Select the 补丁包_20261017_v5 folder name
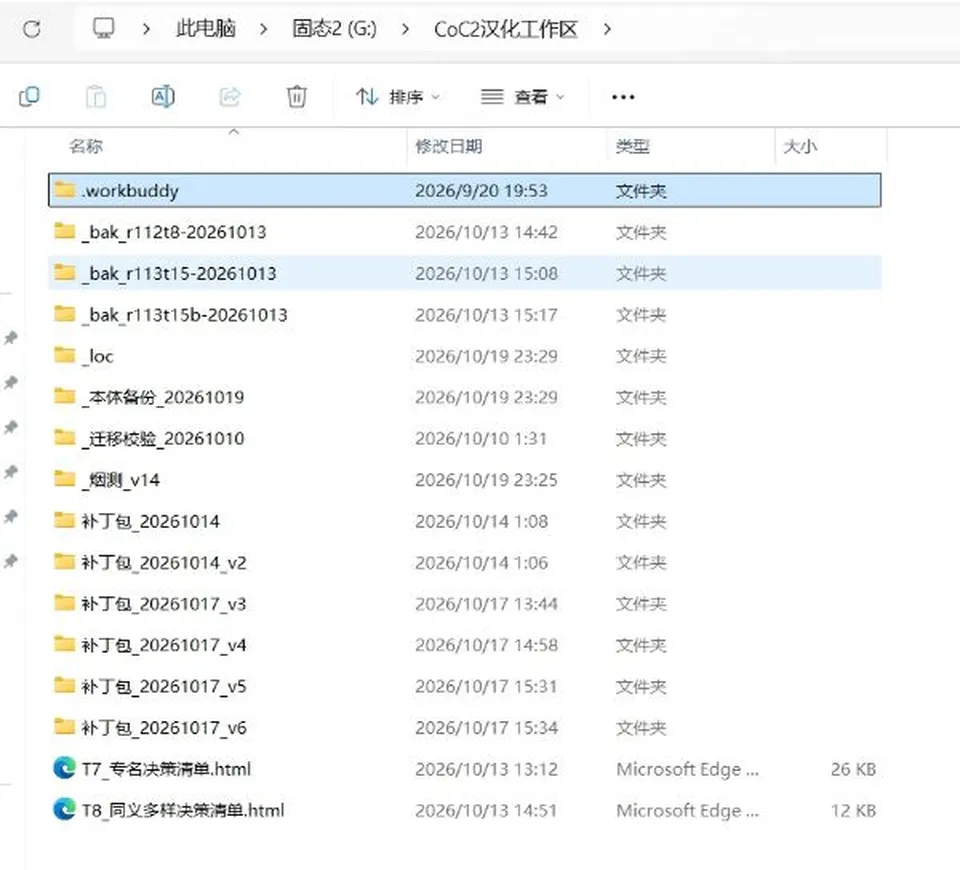Viewport: 960px width, 870px height. tap(164, 686)
